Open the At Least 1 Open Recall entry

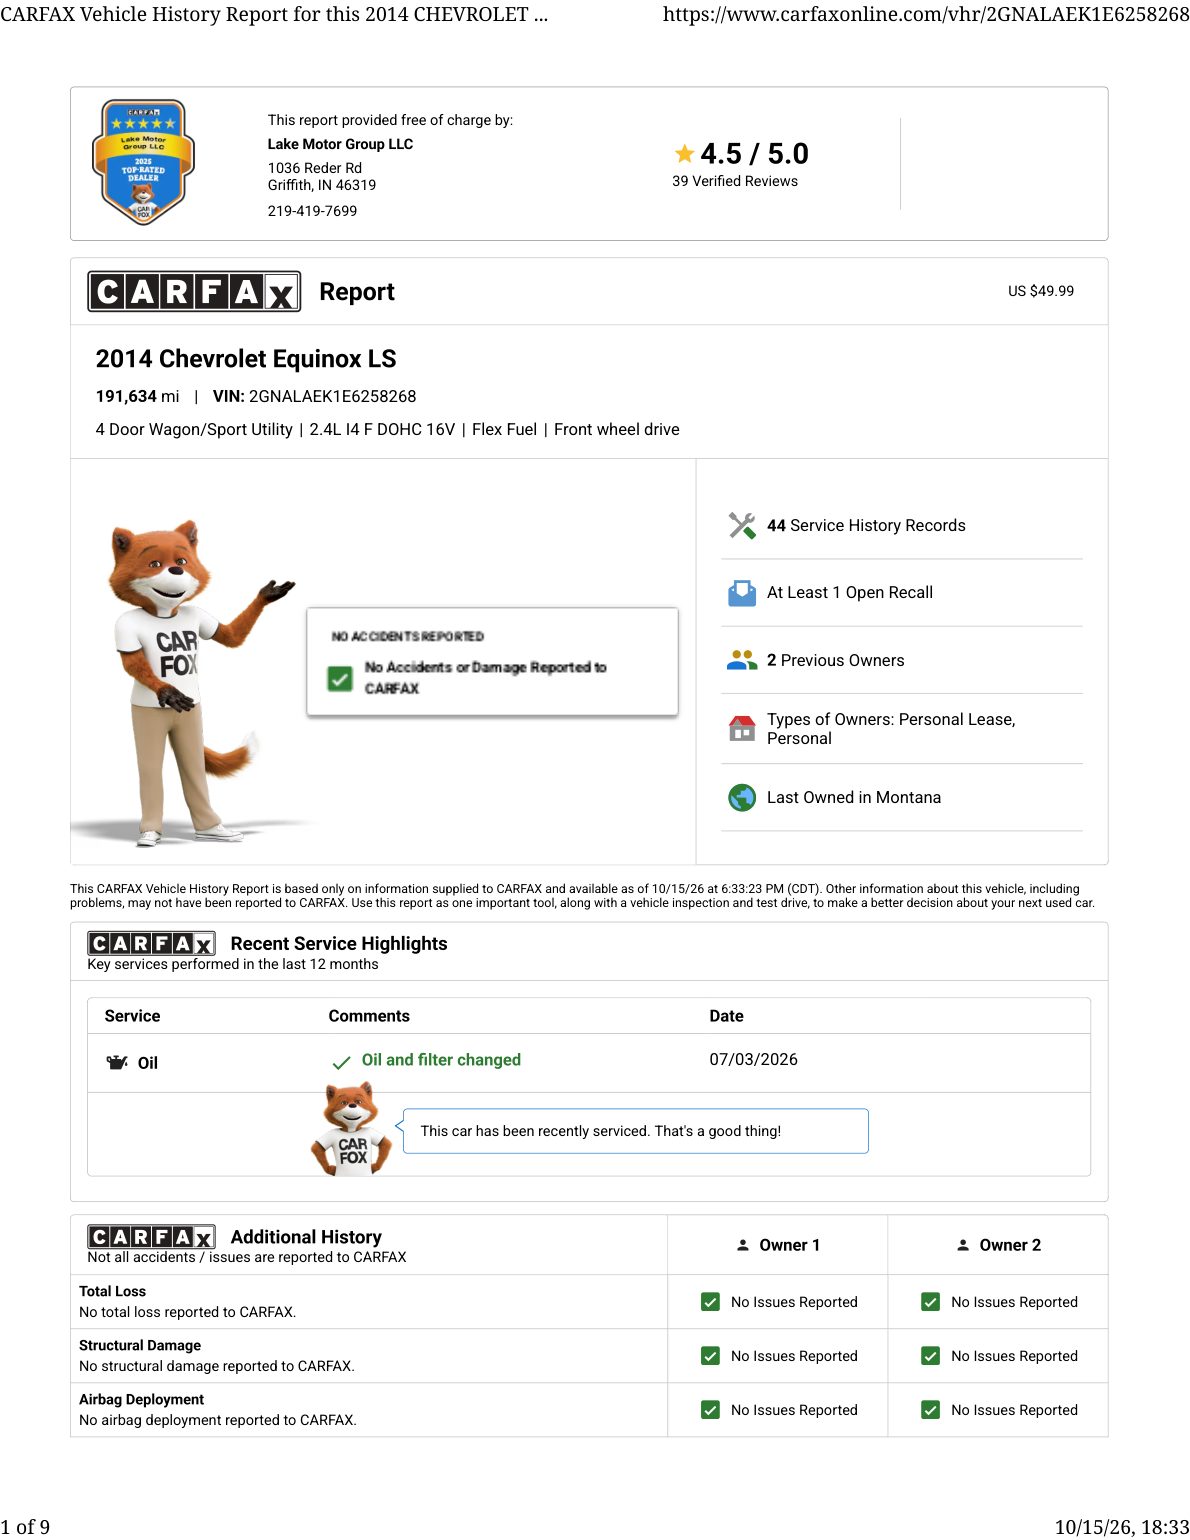(850, 593)
